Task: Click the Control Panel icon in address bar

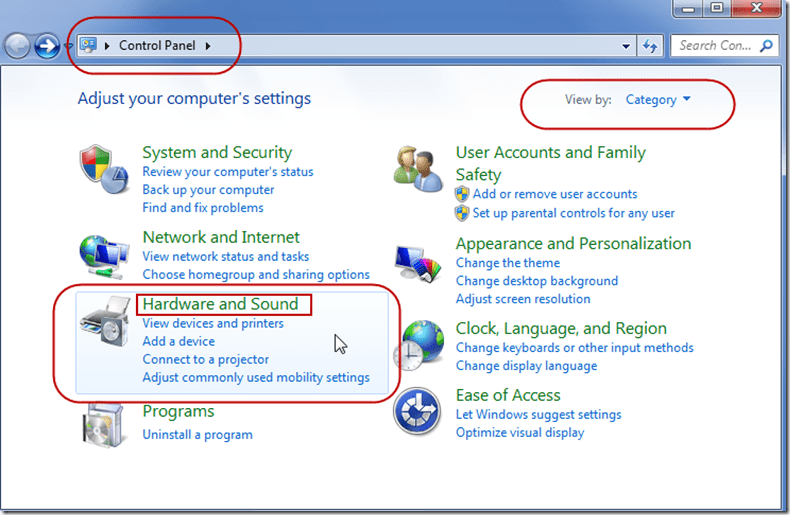Action: (89, 46)
